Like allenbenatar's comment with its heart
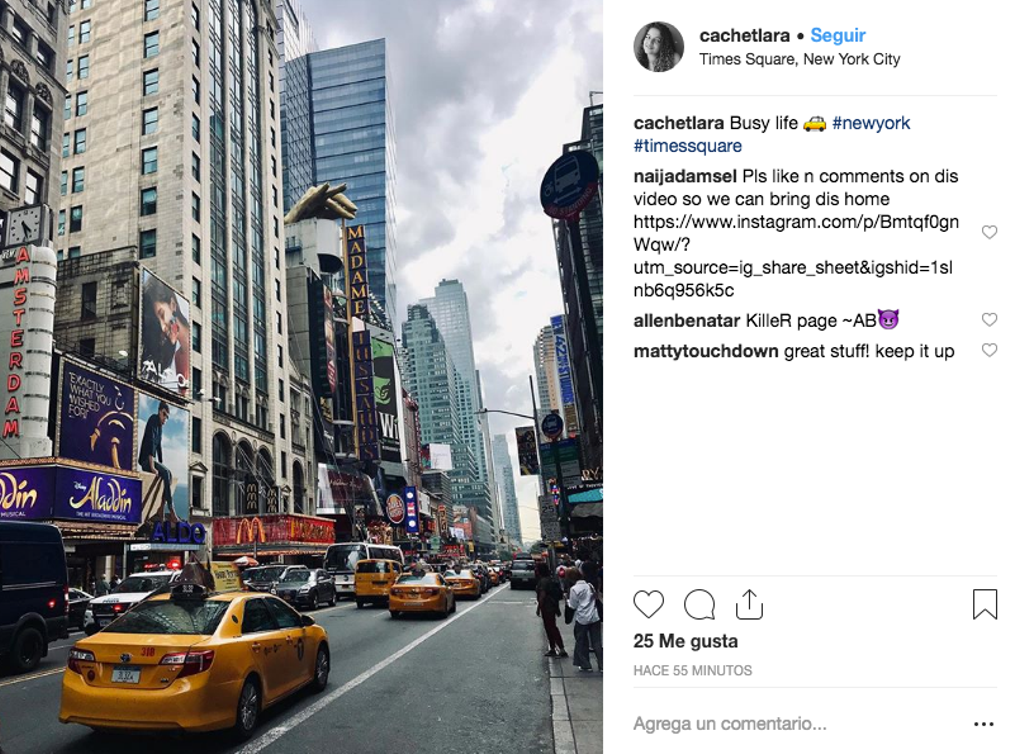Screen dimensions: 1024x754 click(989, 319)
